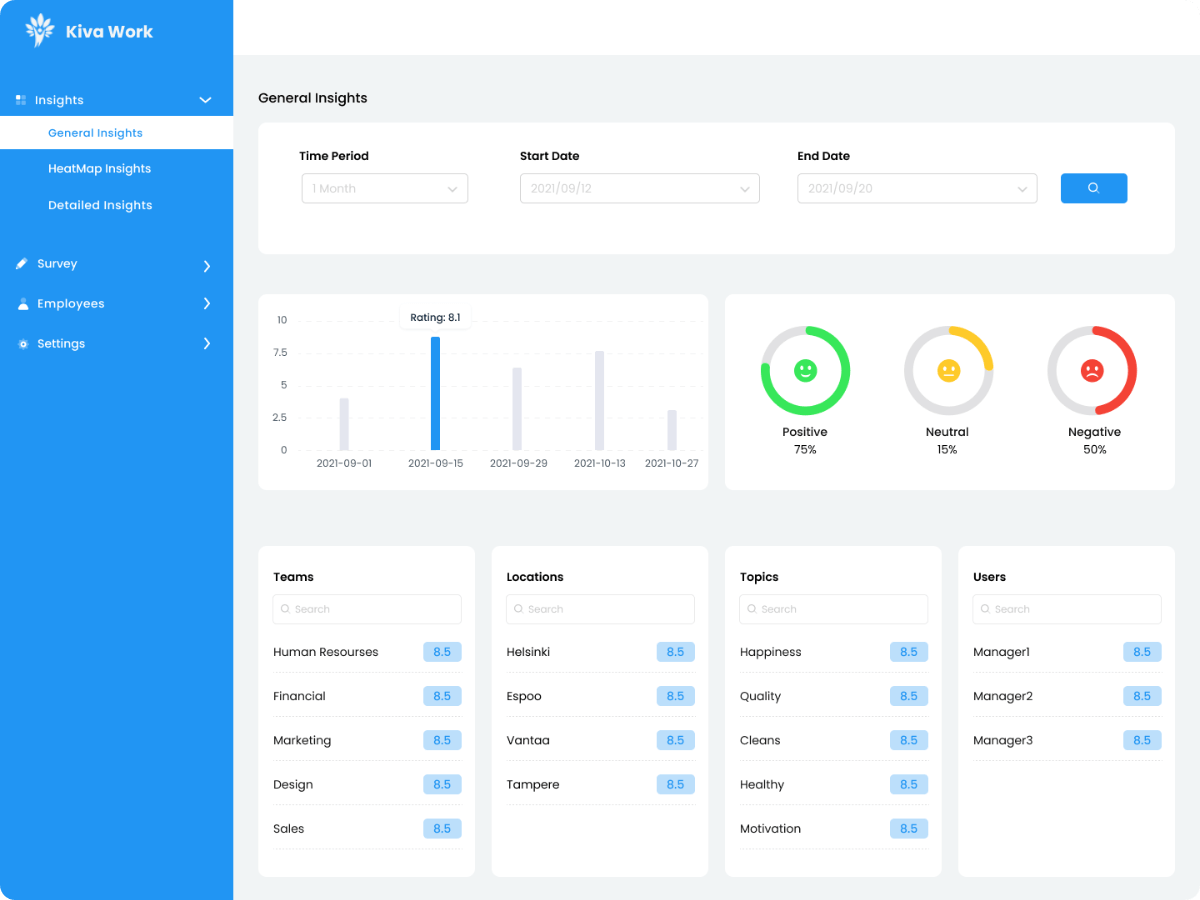Click the Kiva Work logo icon
Screen dimensions: 1200x900
(x=40, y=31)
